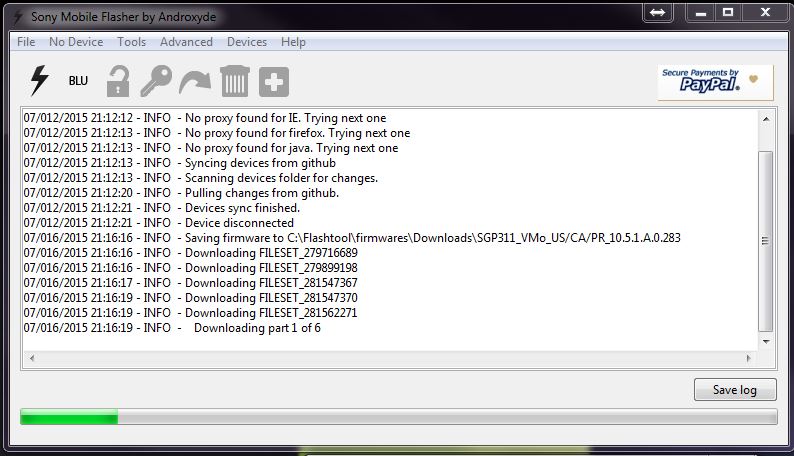Click log line 'Downloading FILESET_279716689'

click(x=190, y=253)
